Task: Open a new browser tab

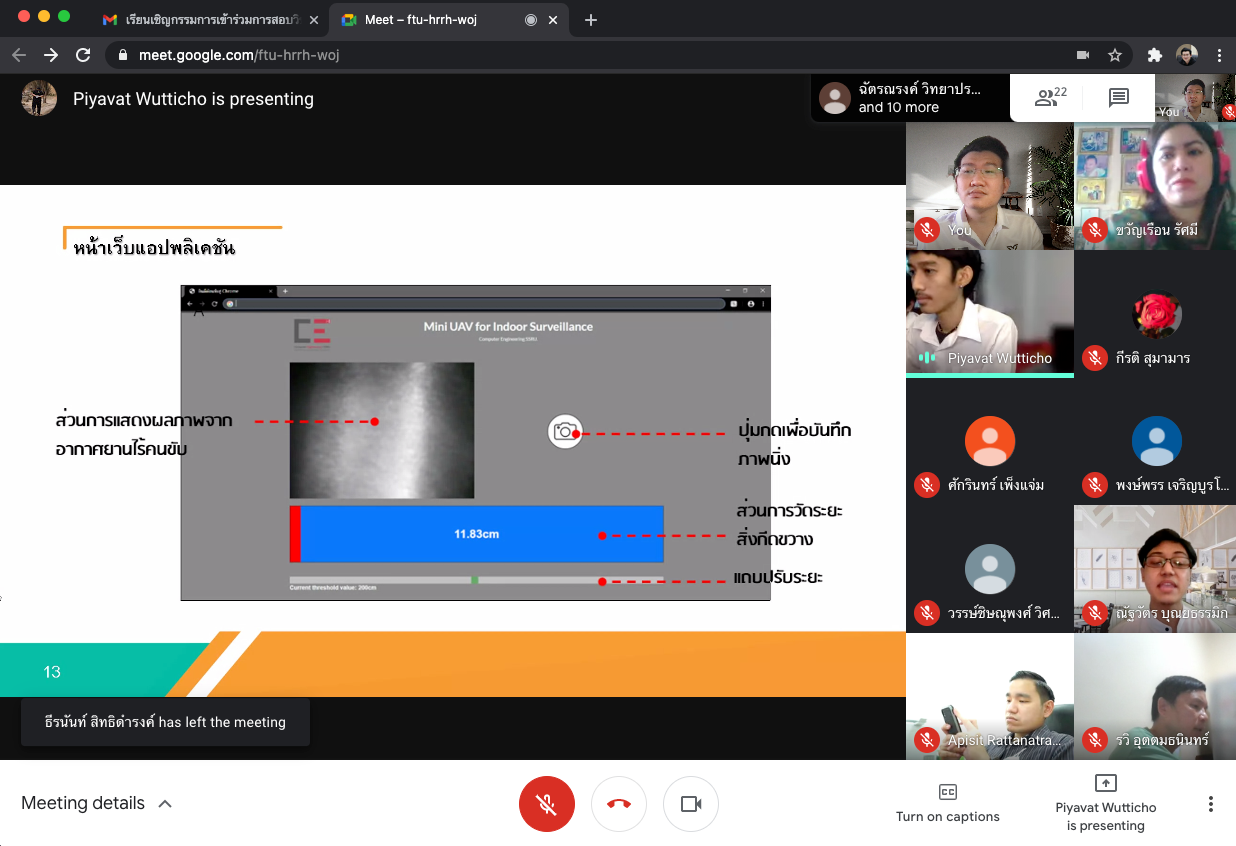Action: tap(591, 19)
